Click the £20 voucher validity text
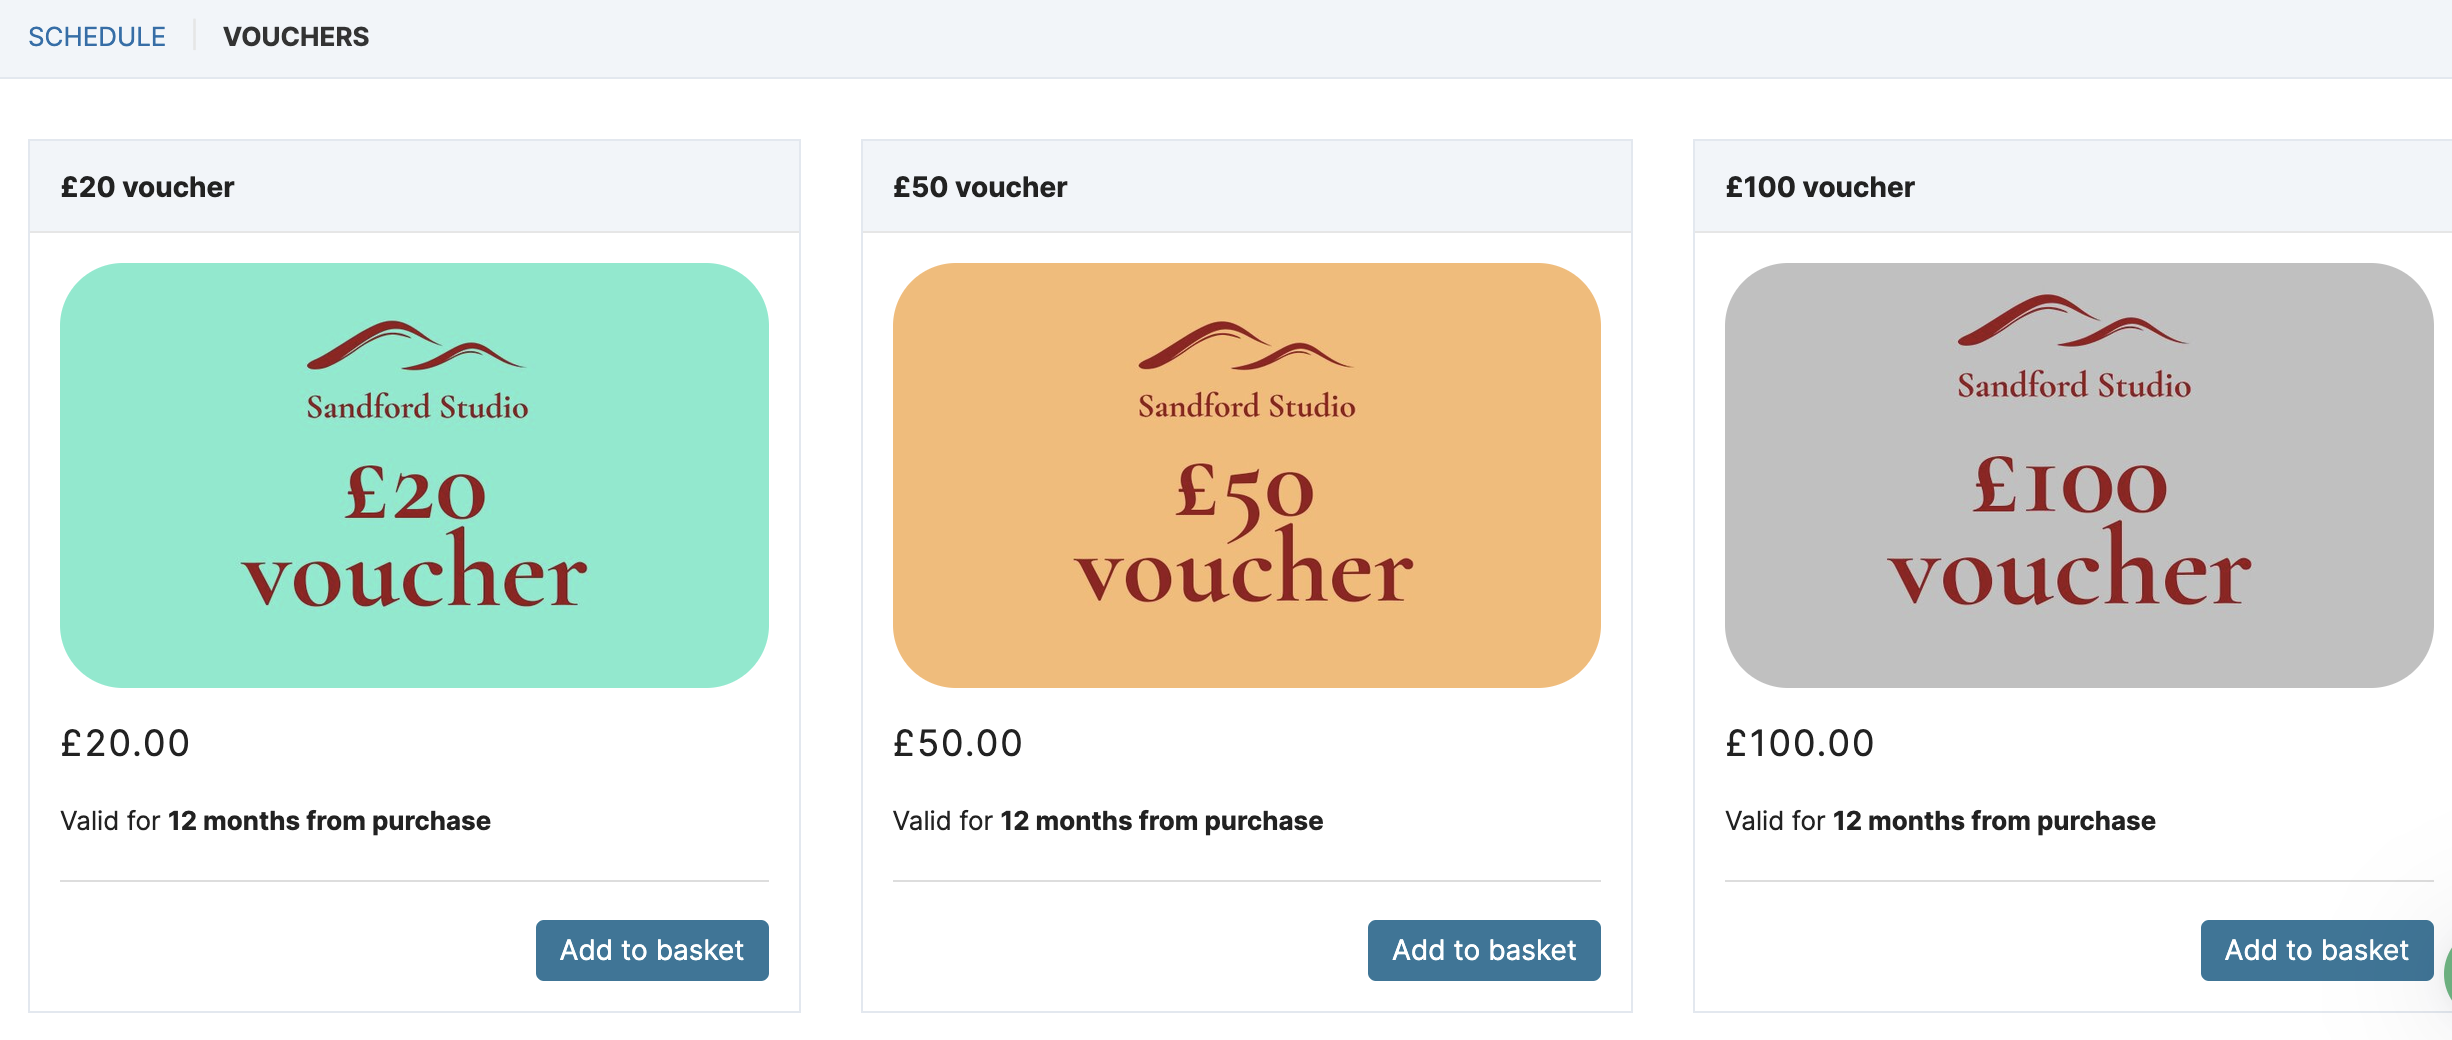Screen dimensions: 2452x1040 (275, 821)
